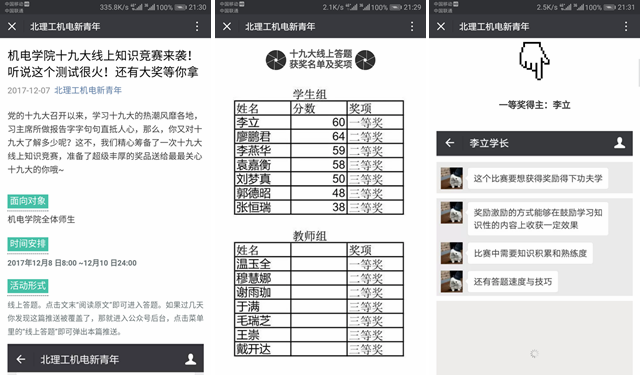Open overflow menu in the right screen
Screen dimensions: 640x375
pos(626,27)
